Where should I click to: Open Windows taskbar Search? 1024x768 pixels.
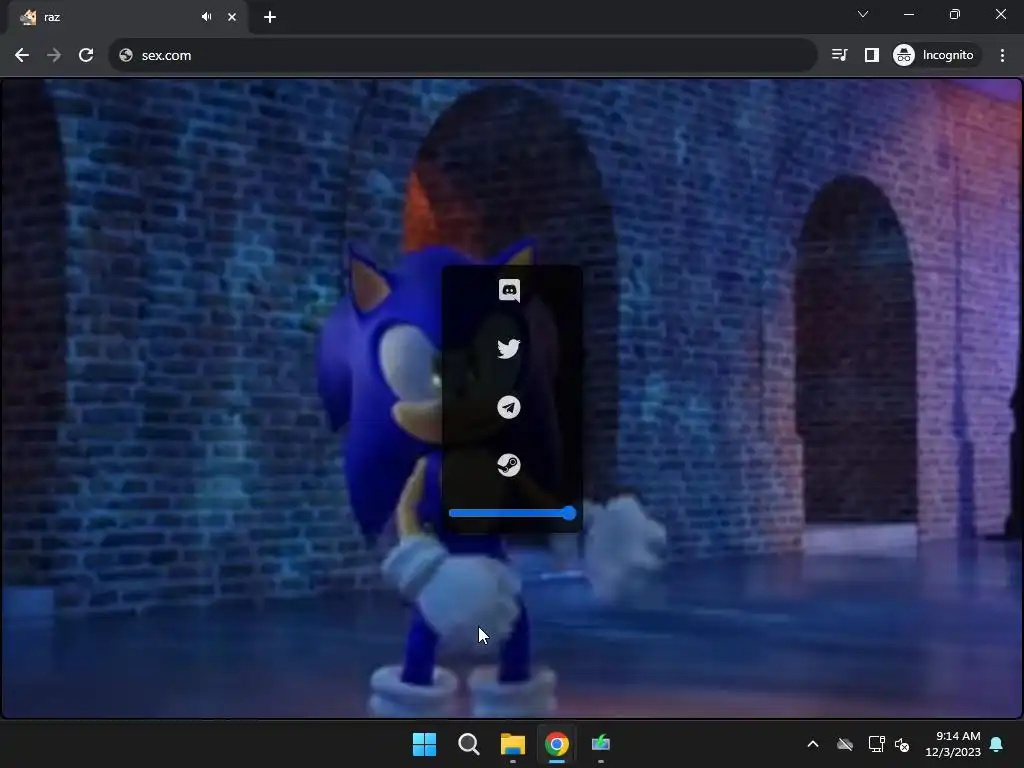pyautogui.click(x=469, y=744)
